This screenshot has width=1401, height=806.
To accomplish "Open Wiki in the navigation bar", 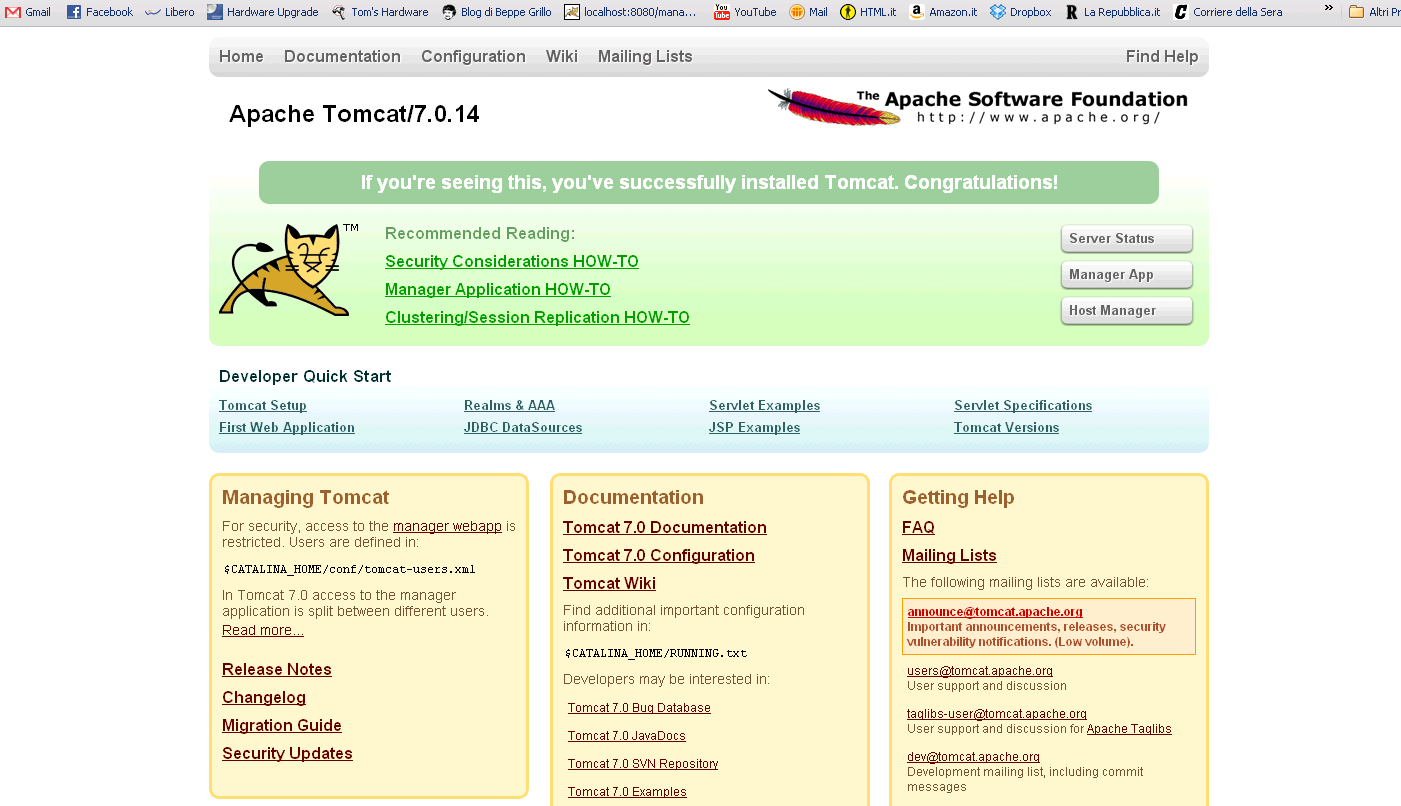I will coord(562,57).
